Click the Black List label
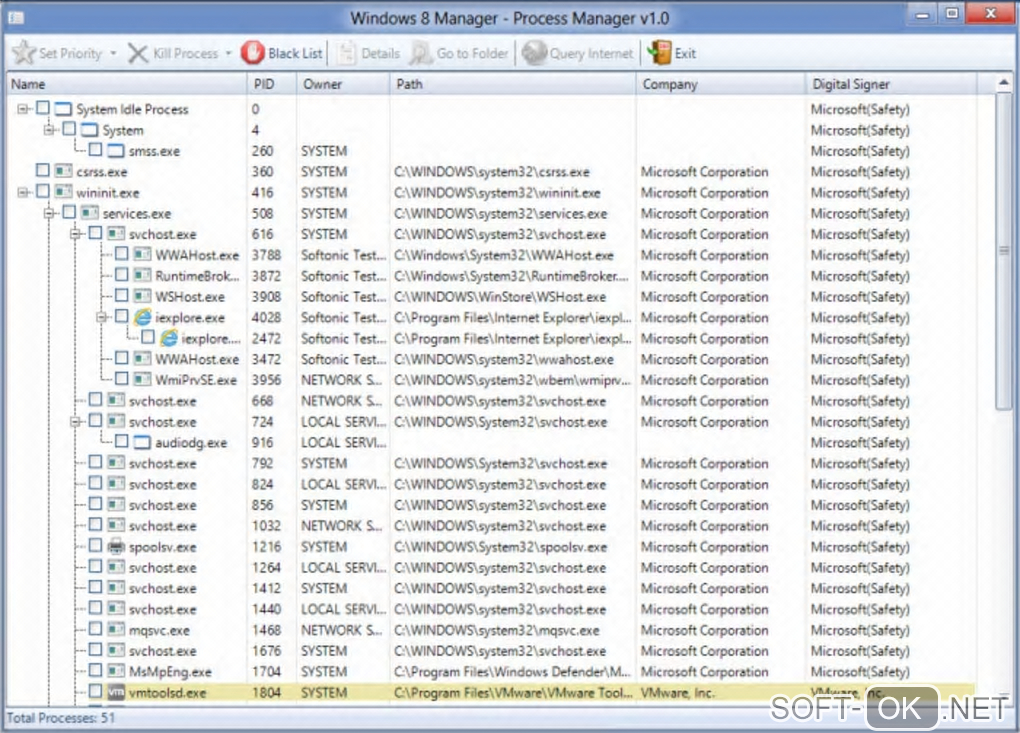This screenshot has width=1020, height=733. (295, 53)
